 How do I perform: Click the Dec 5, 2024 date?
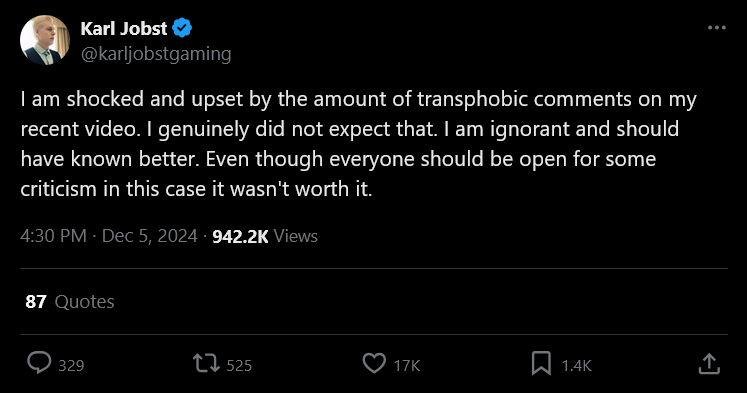tap(150, 236)
